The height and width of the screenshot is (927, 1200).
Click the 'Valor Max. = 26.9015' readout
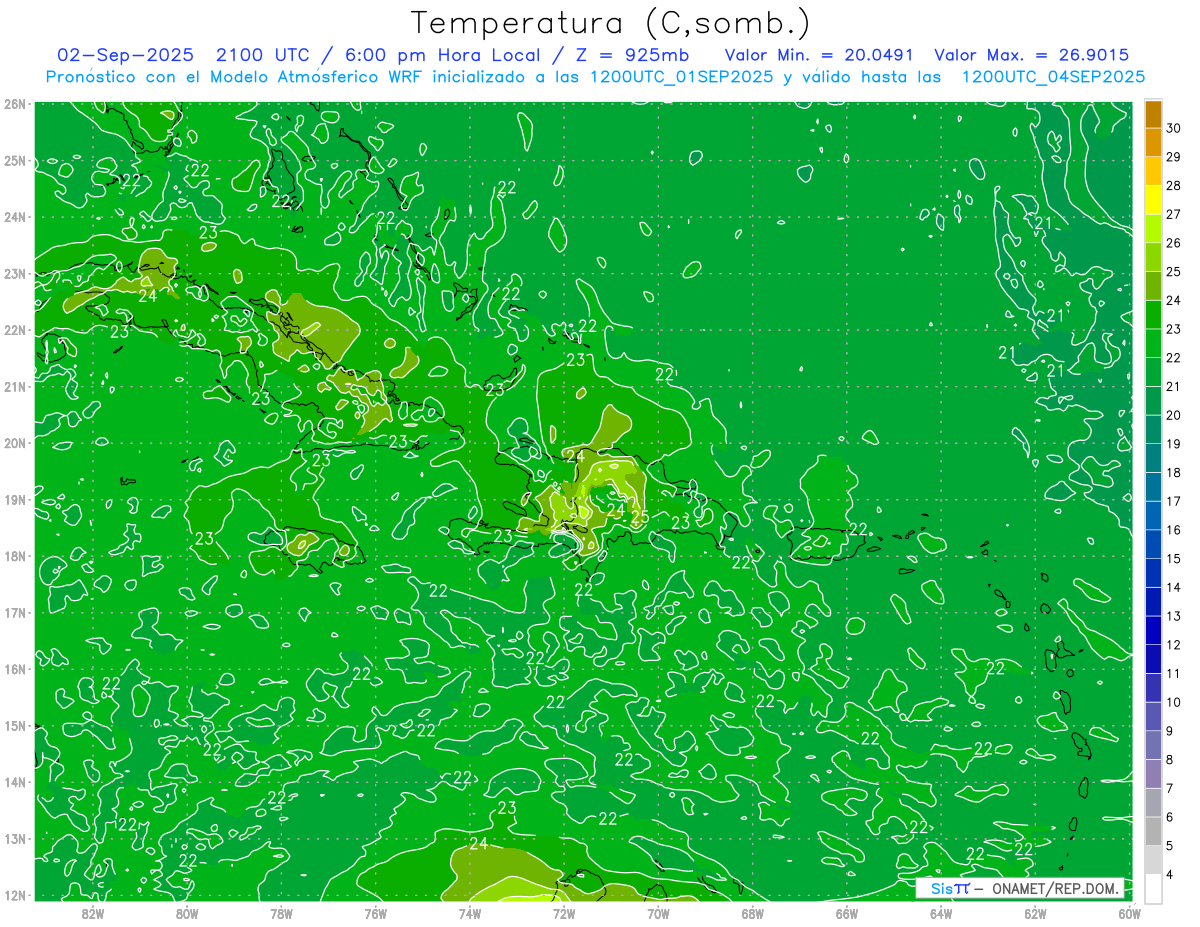pyautogui.click(x=1031, y=55)
